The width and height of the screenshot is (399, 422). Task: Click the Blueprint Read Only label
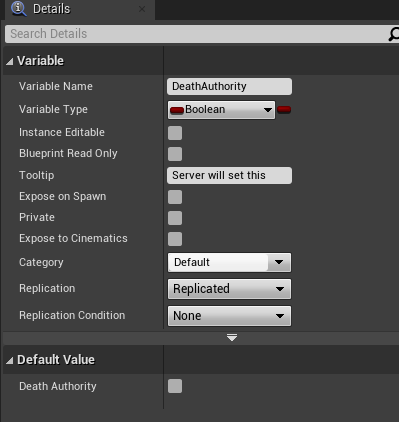pyautogui.click(x=68, y=153)
